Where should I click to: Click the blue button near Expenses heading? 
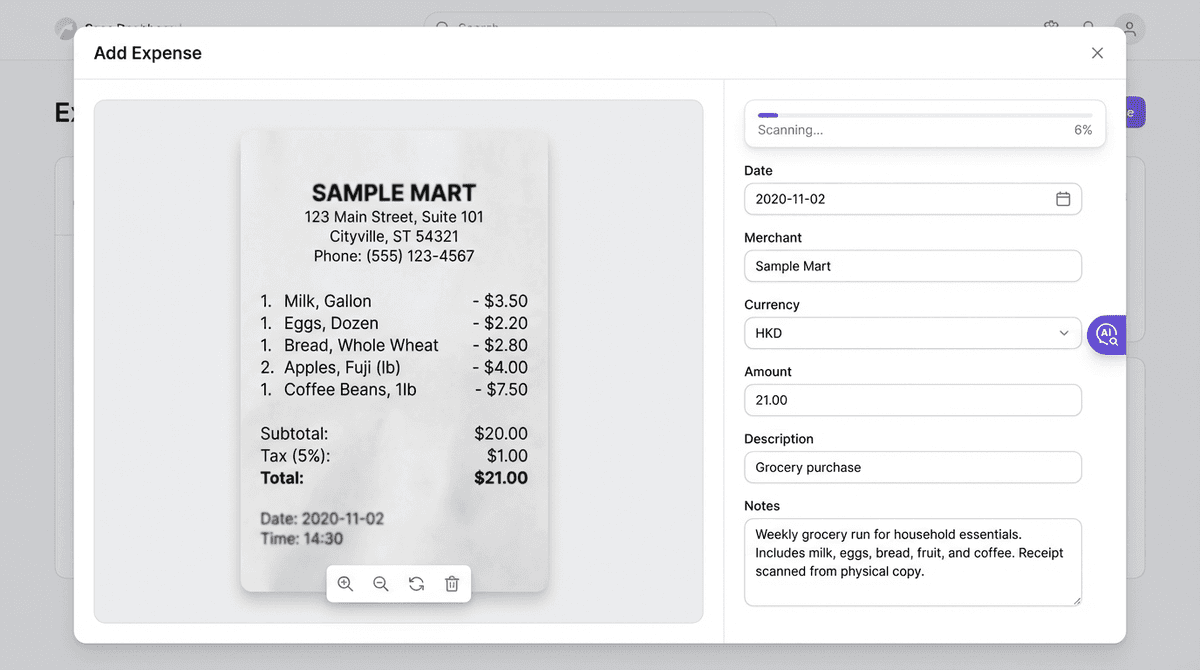(x=1133, y=112)
